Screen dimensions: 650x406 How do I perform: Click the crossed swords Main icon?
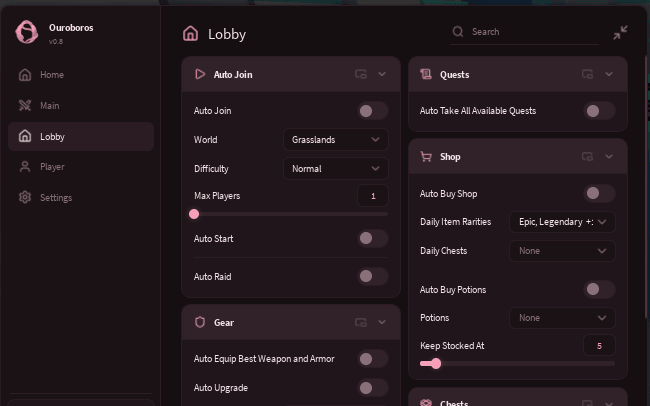click(25, 105)
